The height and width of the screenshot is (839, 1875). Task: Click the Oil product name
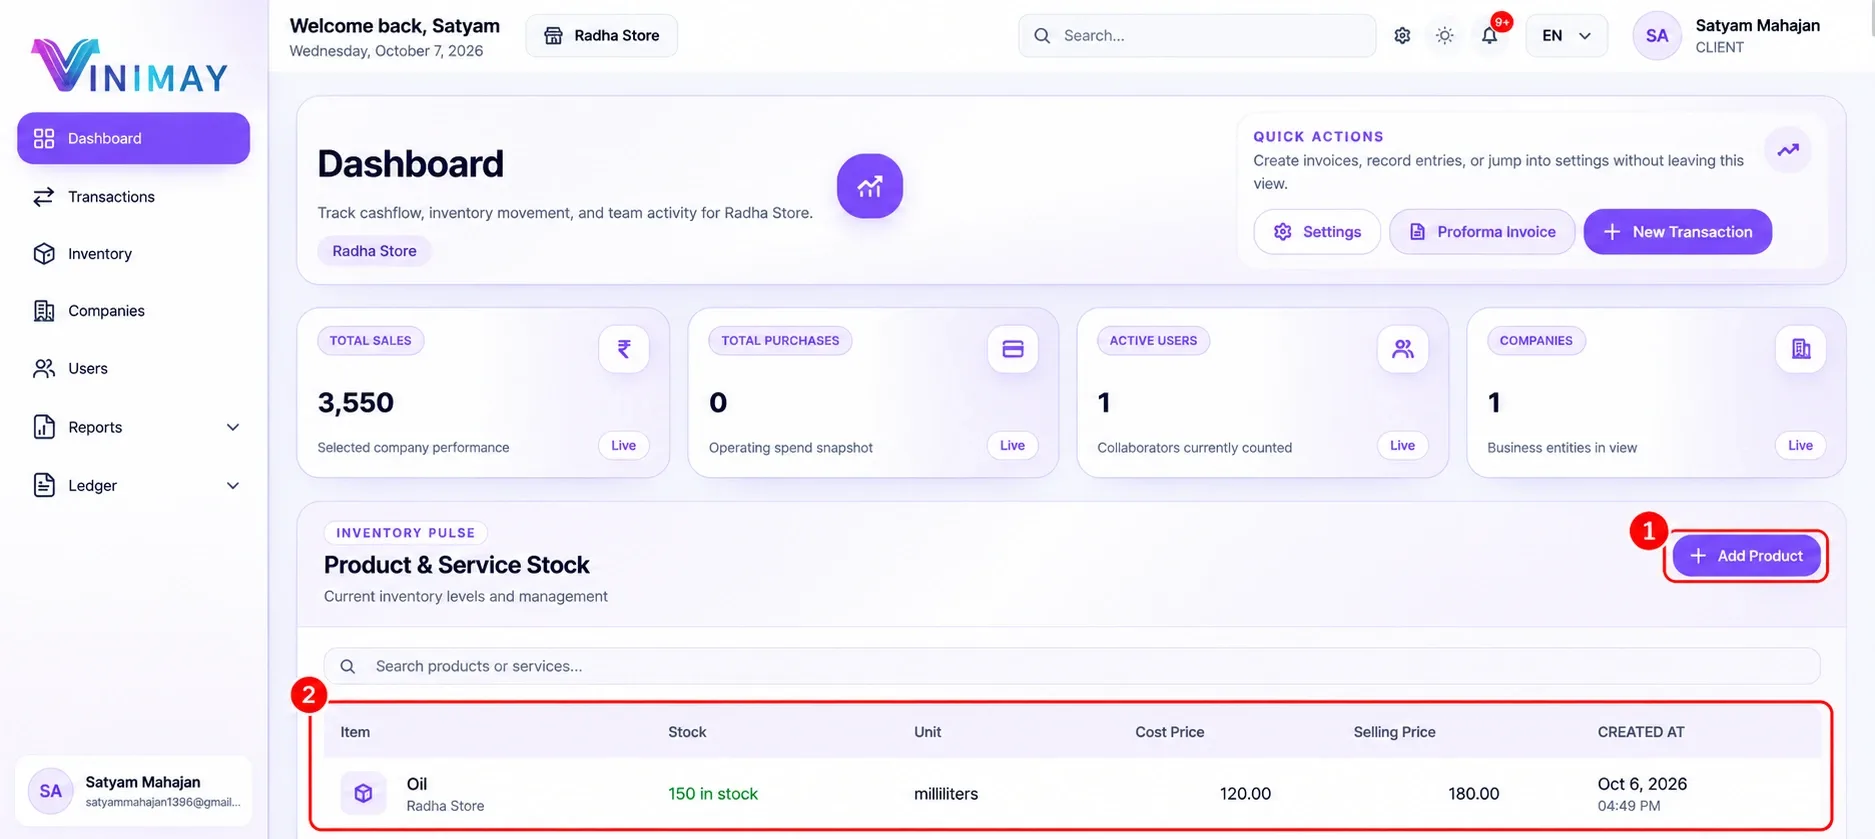pos(417,784)
